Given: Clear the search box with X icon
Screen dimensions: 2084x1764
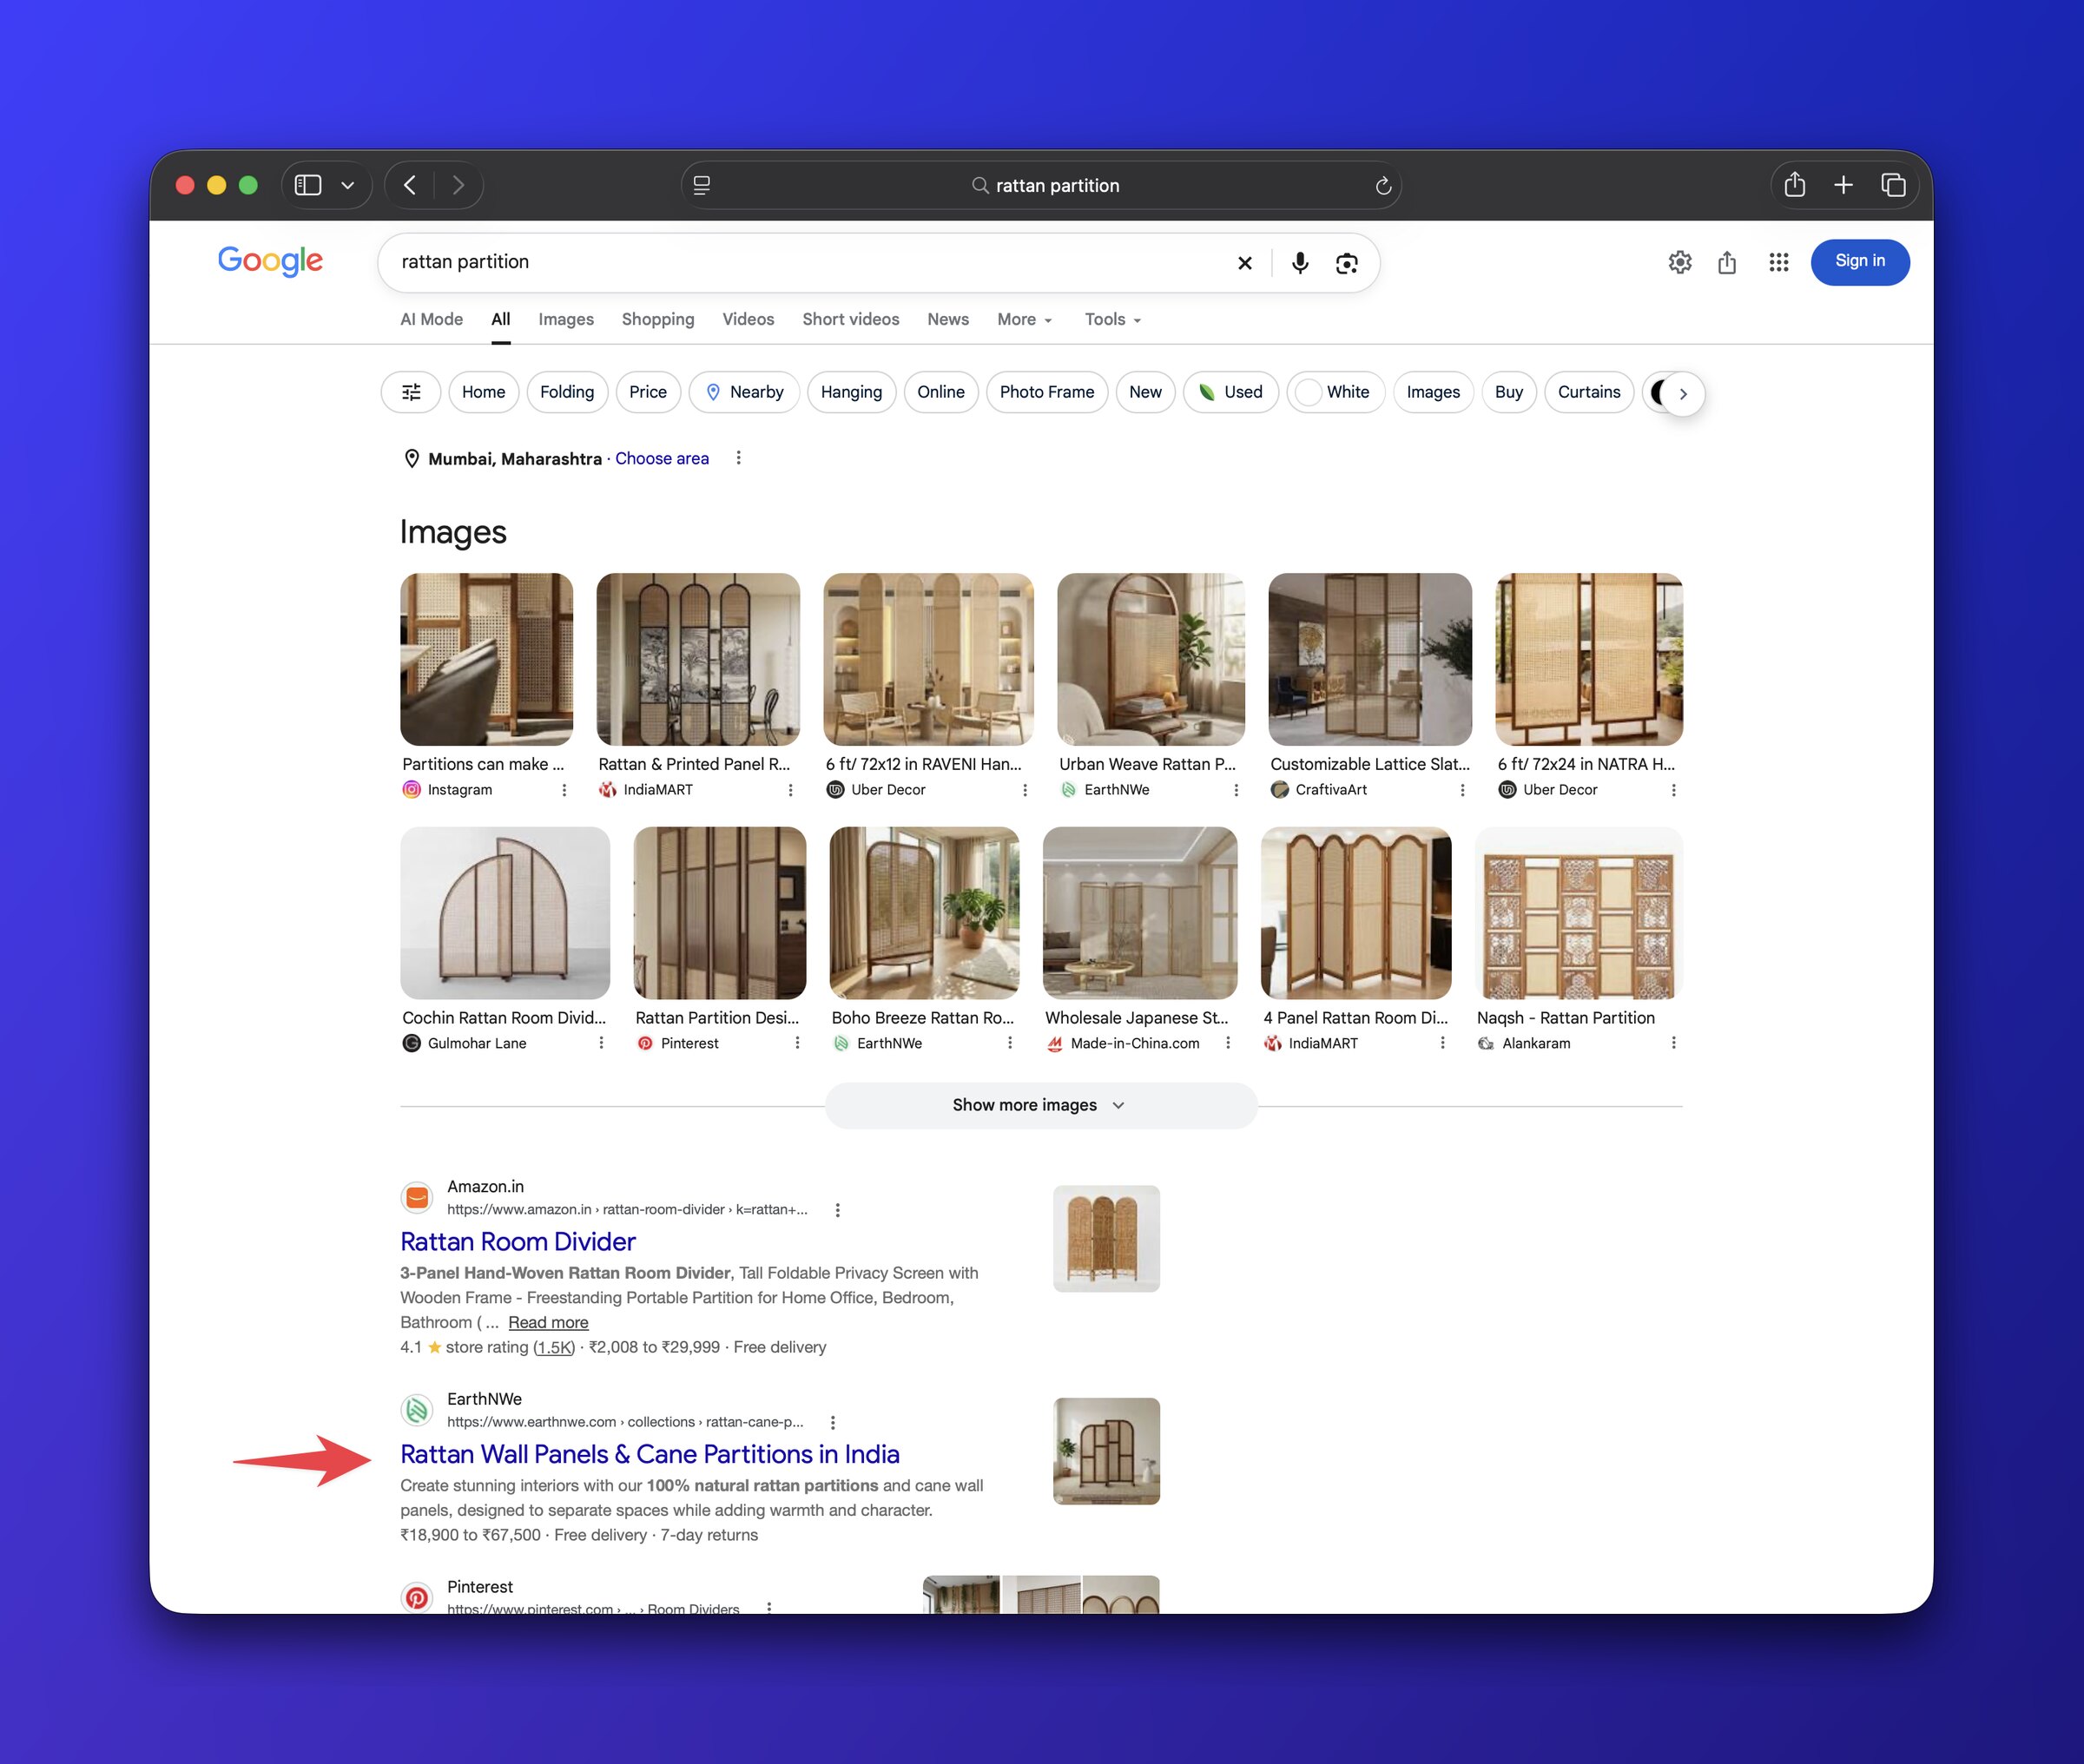Looking at the screenshot, I should (x=1245, y=263).
